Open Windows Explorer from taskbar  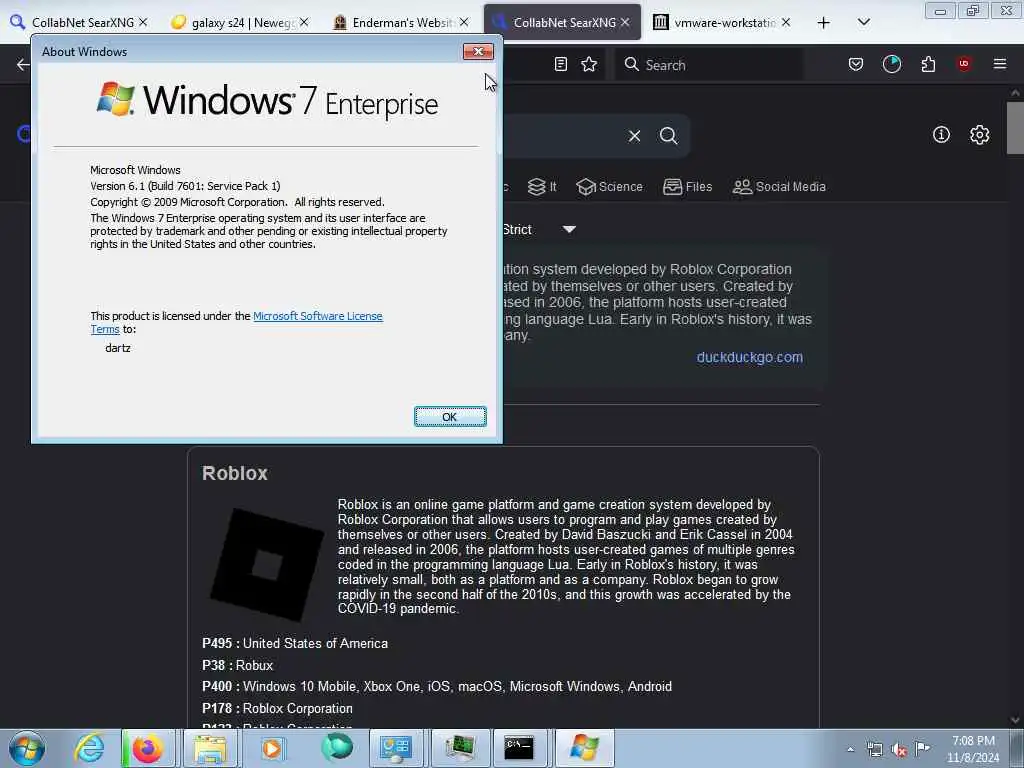tap(209, 748)
